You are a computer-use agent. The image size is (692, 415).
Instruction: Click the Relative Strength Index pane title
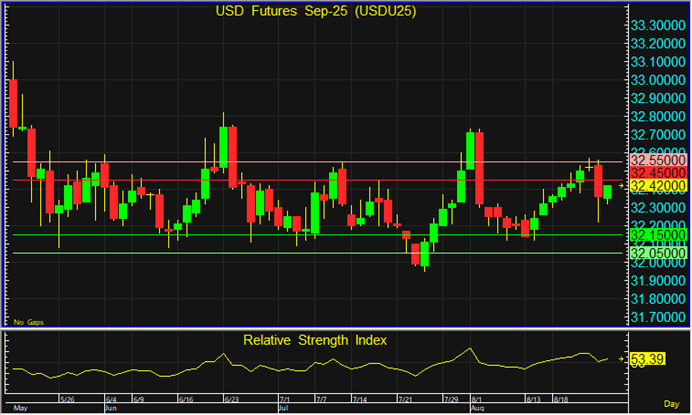(315, 340)
